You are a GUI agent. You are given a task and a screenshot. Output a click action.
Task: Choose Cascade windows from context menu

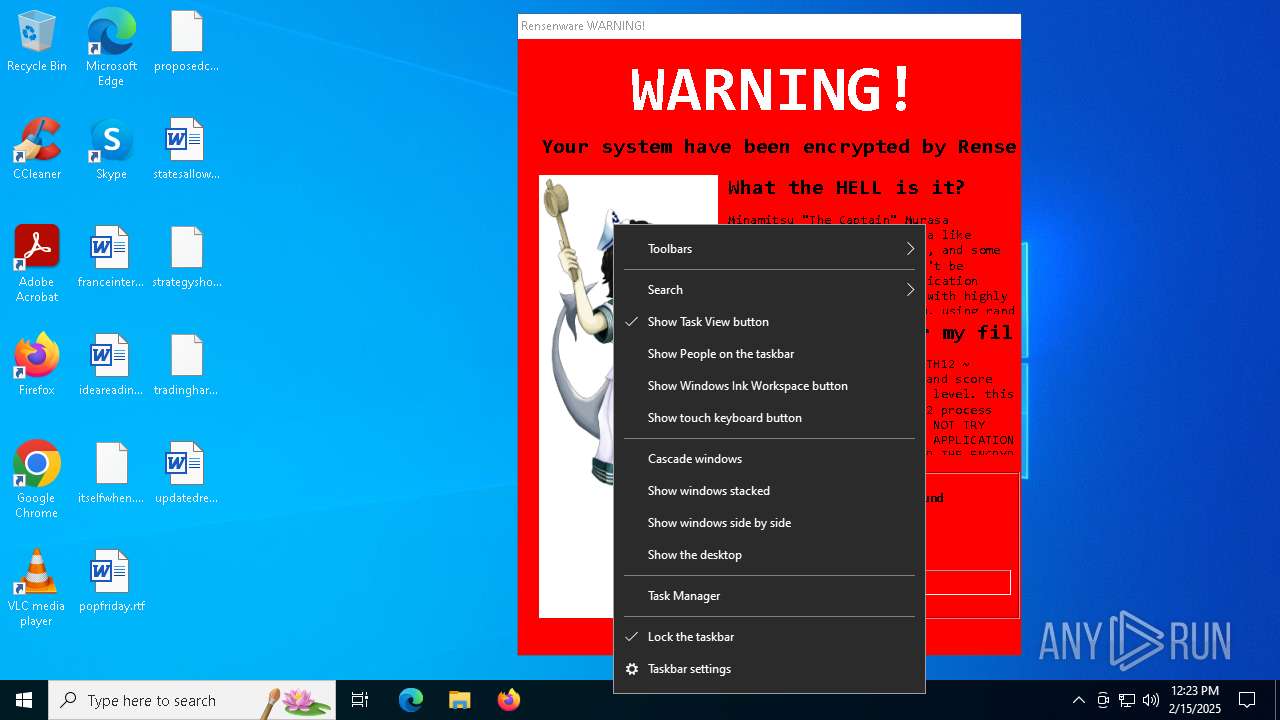tap(769, 459)
